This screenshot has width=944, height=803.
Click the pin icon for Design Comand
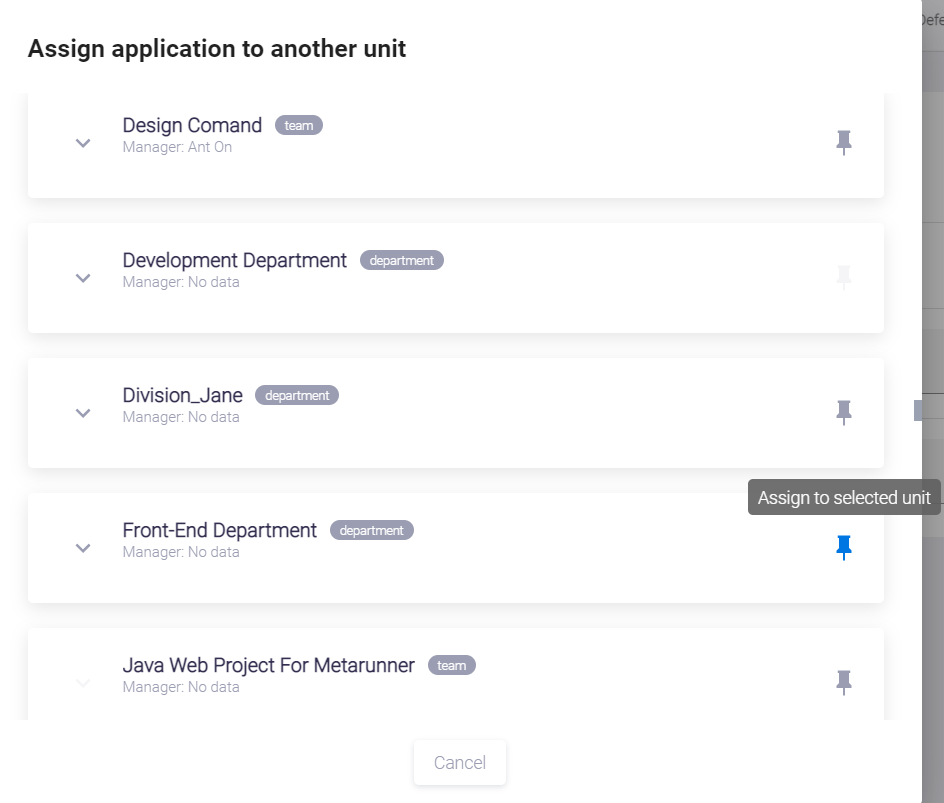pos(844,142)
